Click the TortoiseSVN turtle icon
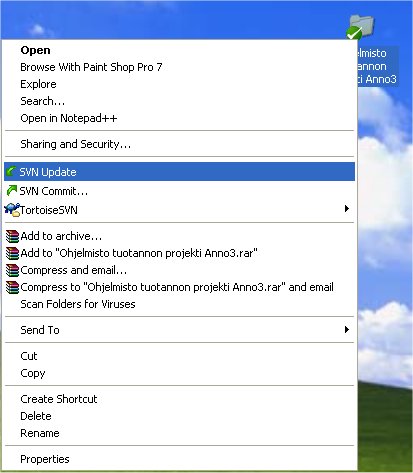The image size is (413, 473). 12,210
